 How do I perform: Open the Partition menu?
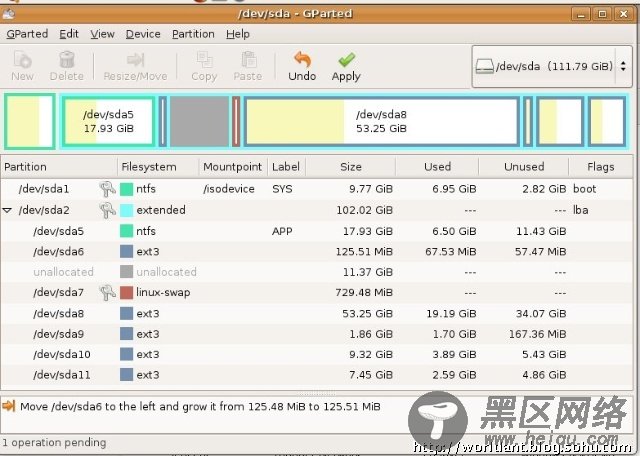[x=193, y=34]
